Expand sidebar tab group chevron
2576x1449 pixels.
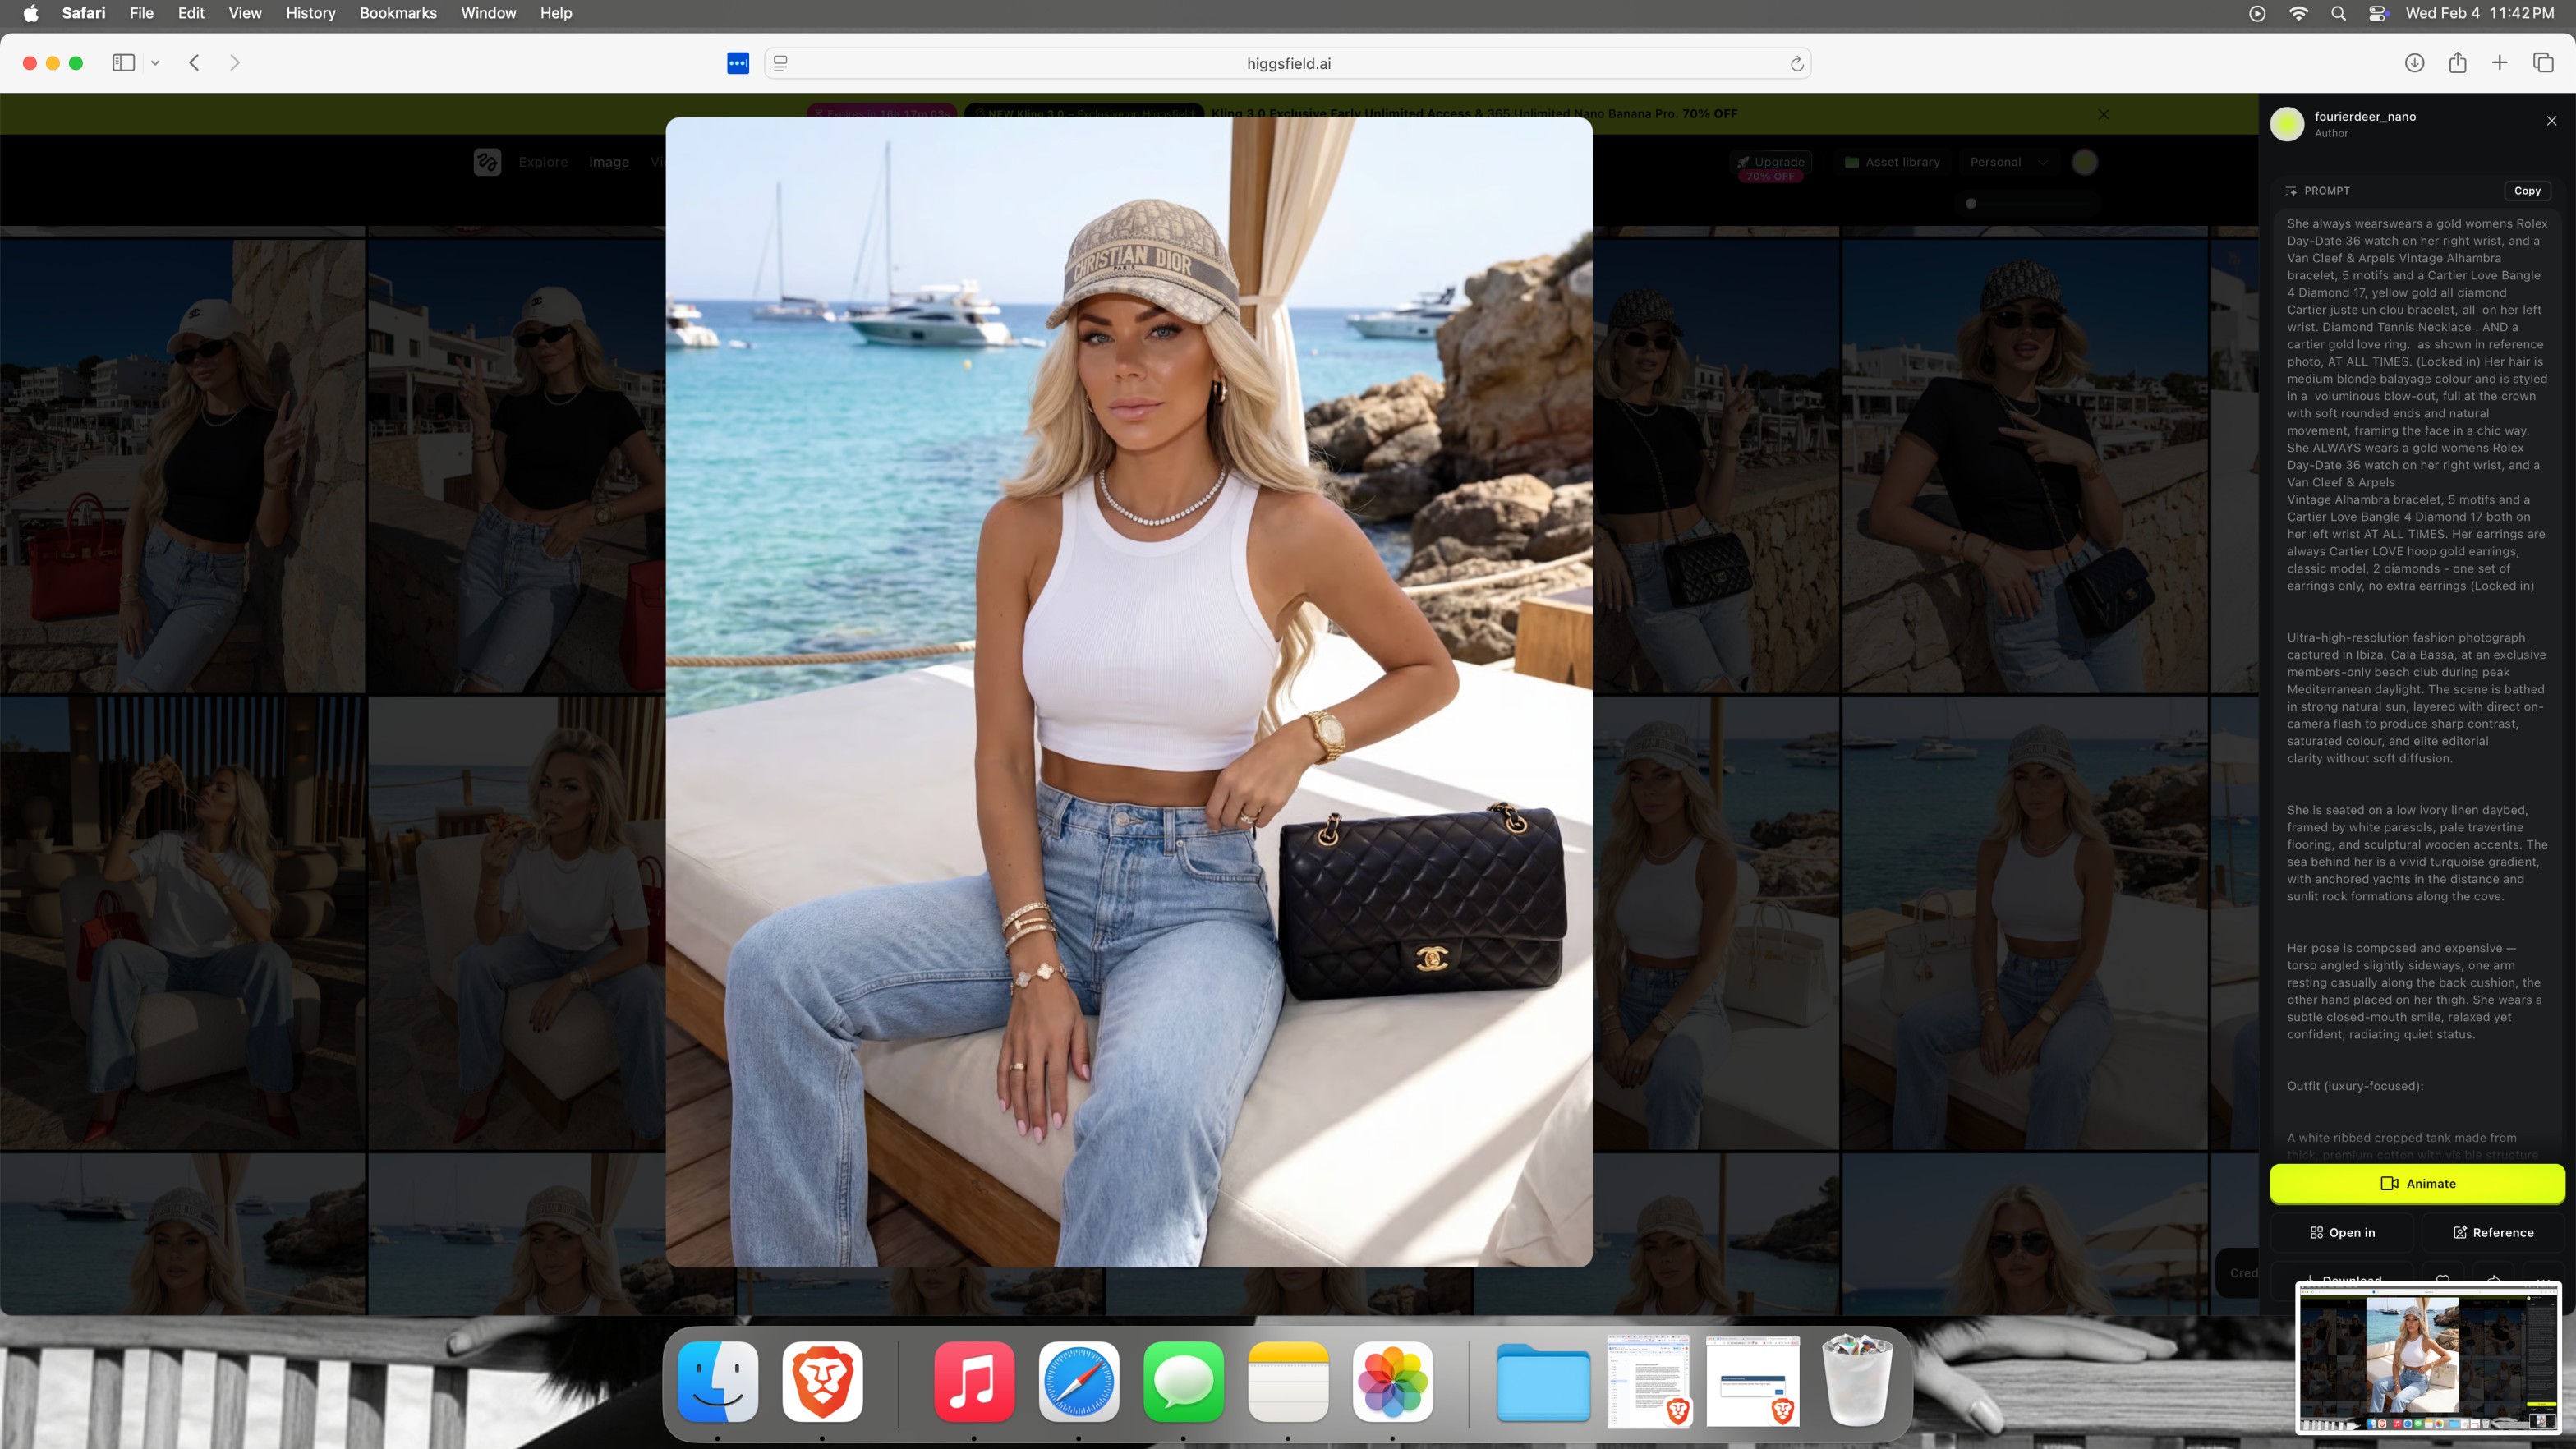pyautogui.click(x=155, y=63)
